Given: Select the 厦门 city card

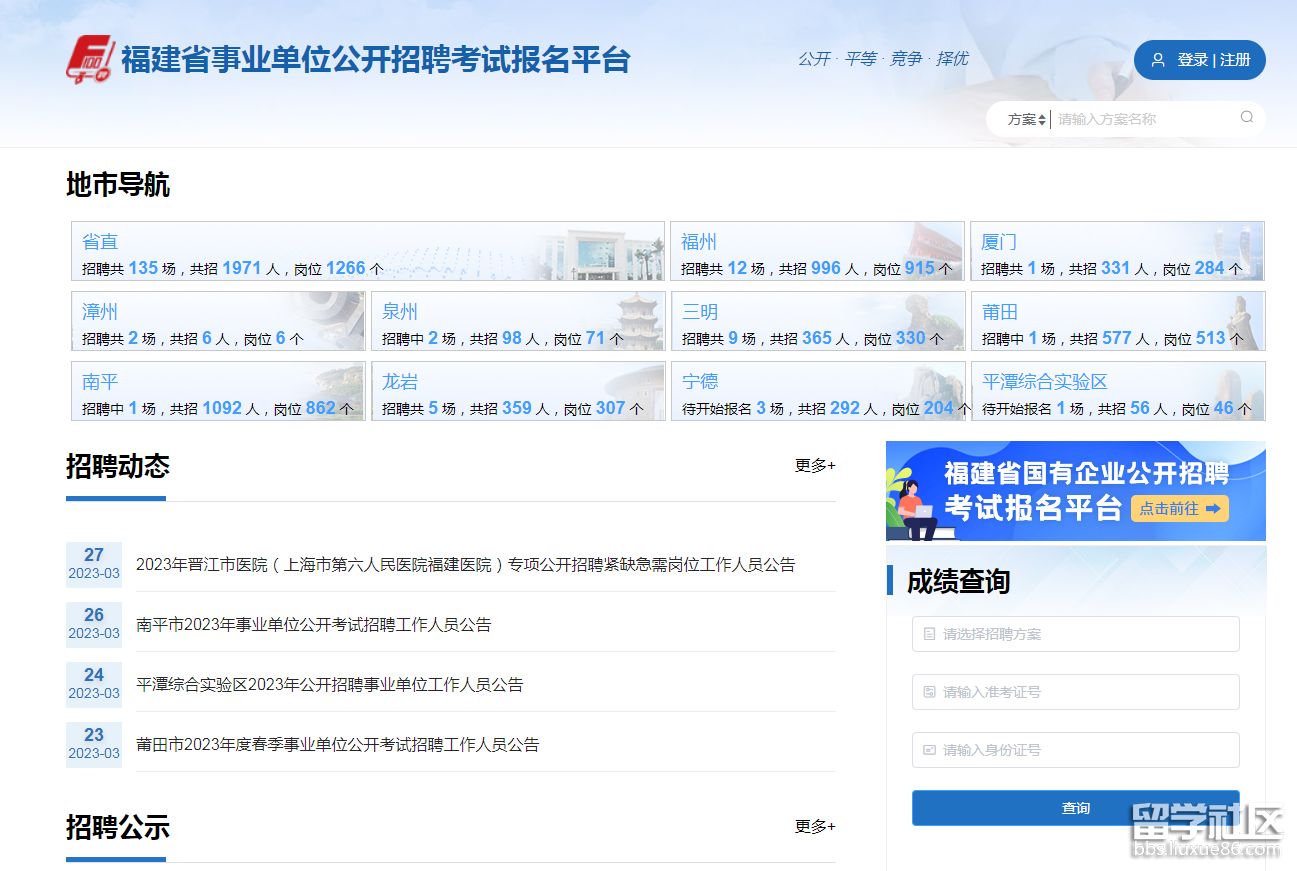Looking at the screenshot, I should click(x=1116, y=251).
